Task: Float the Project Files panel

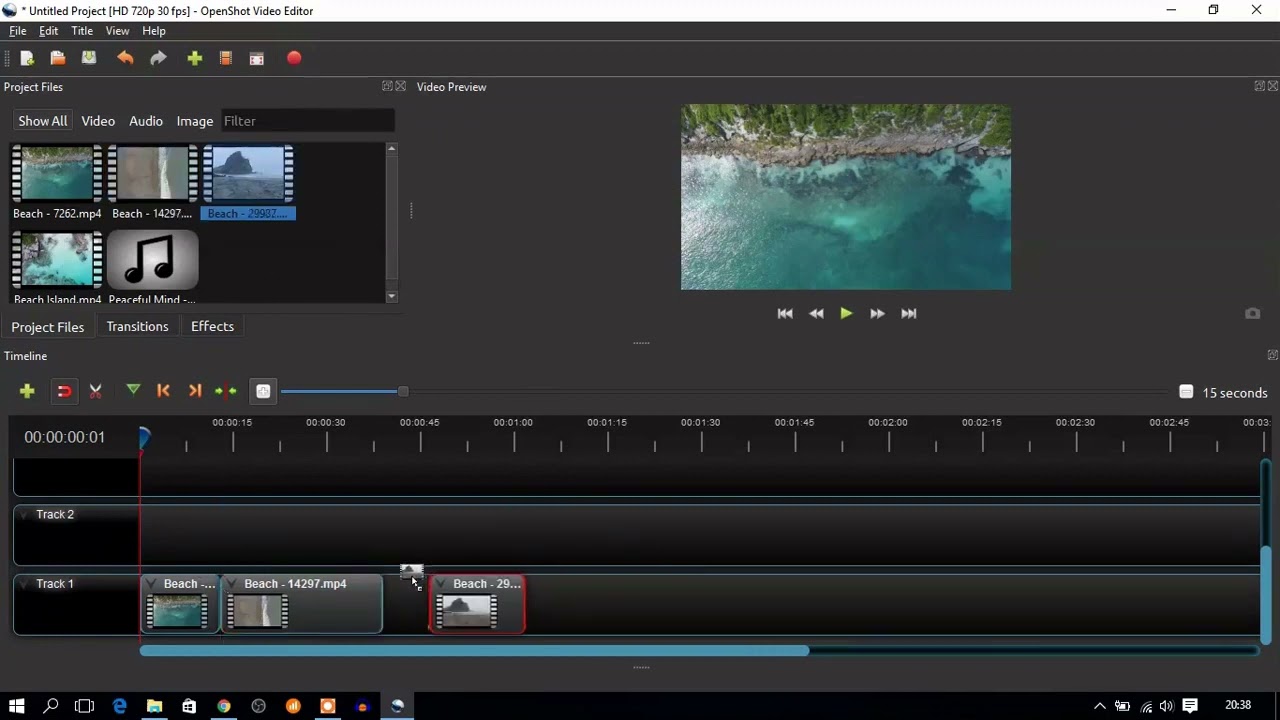Action: pyautogui.click(x=387, y=86)
